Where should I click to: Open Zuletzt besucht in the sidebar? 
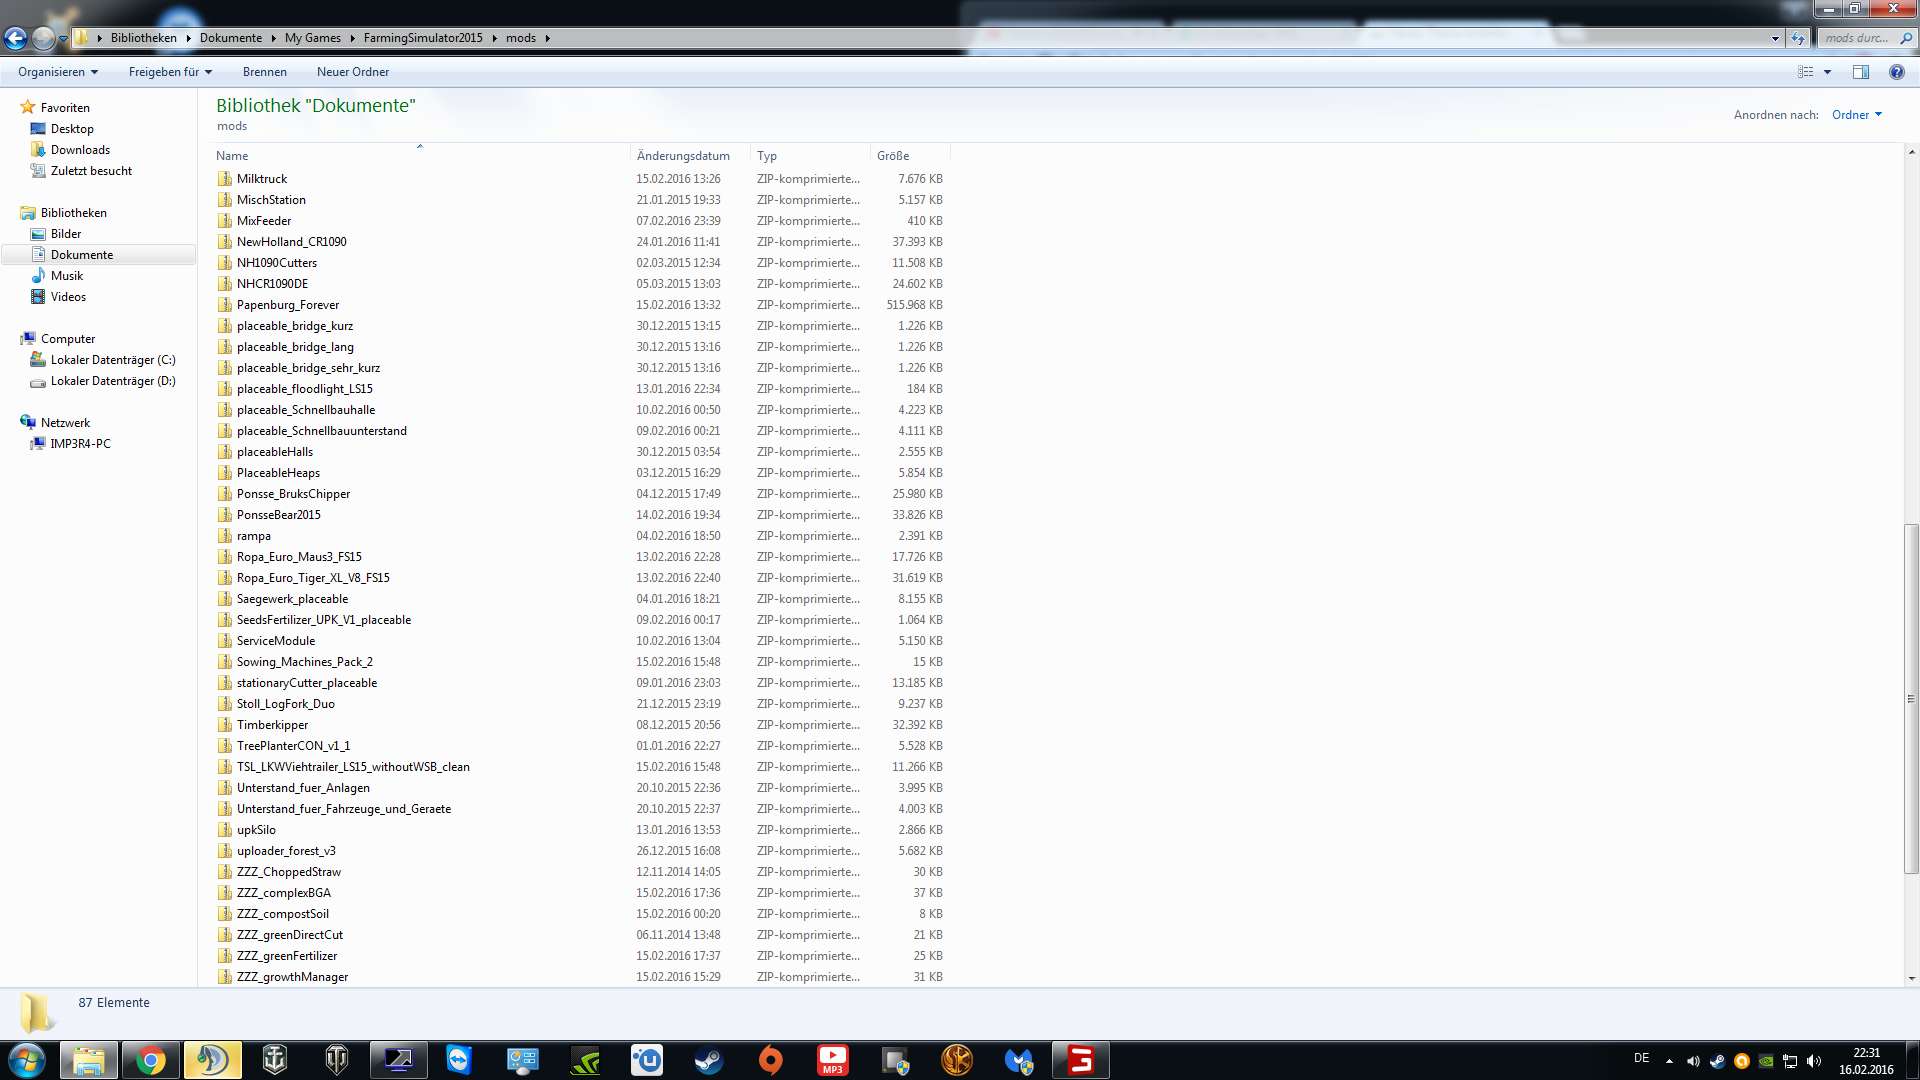91,171
